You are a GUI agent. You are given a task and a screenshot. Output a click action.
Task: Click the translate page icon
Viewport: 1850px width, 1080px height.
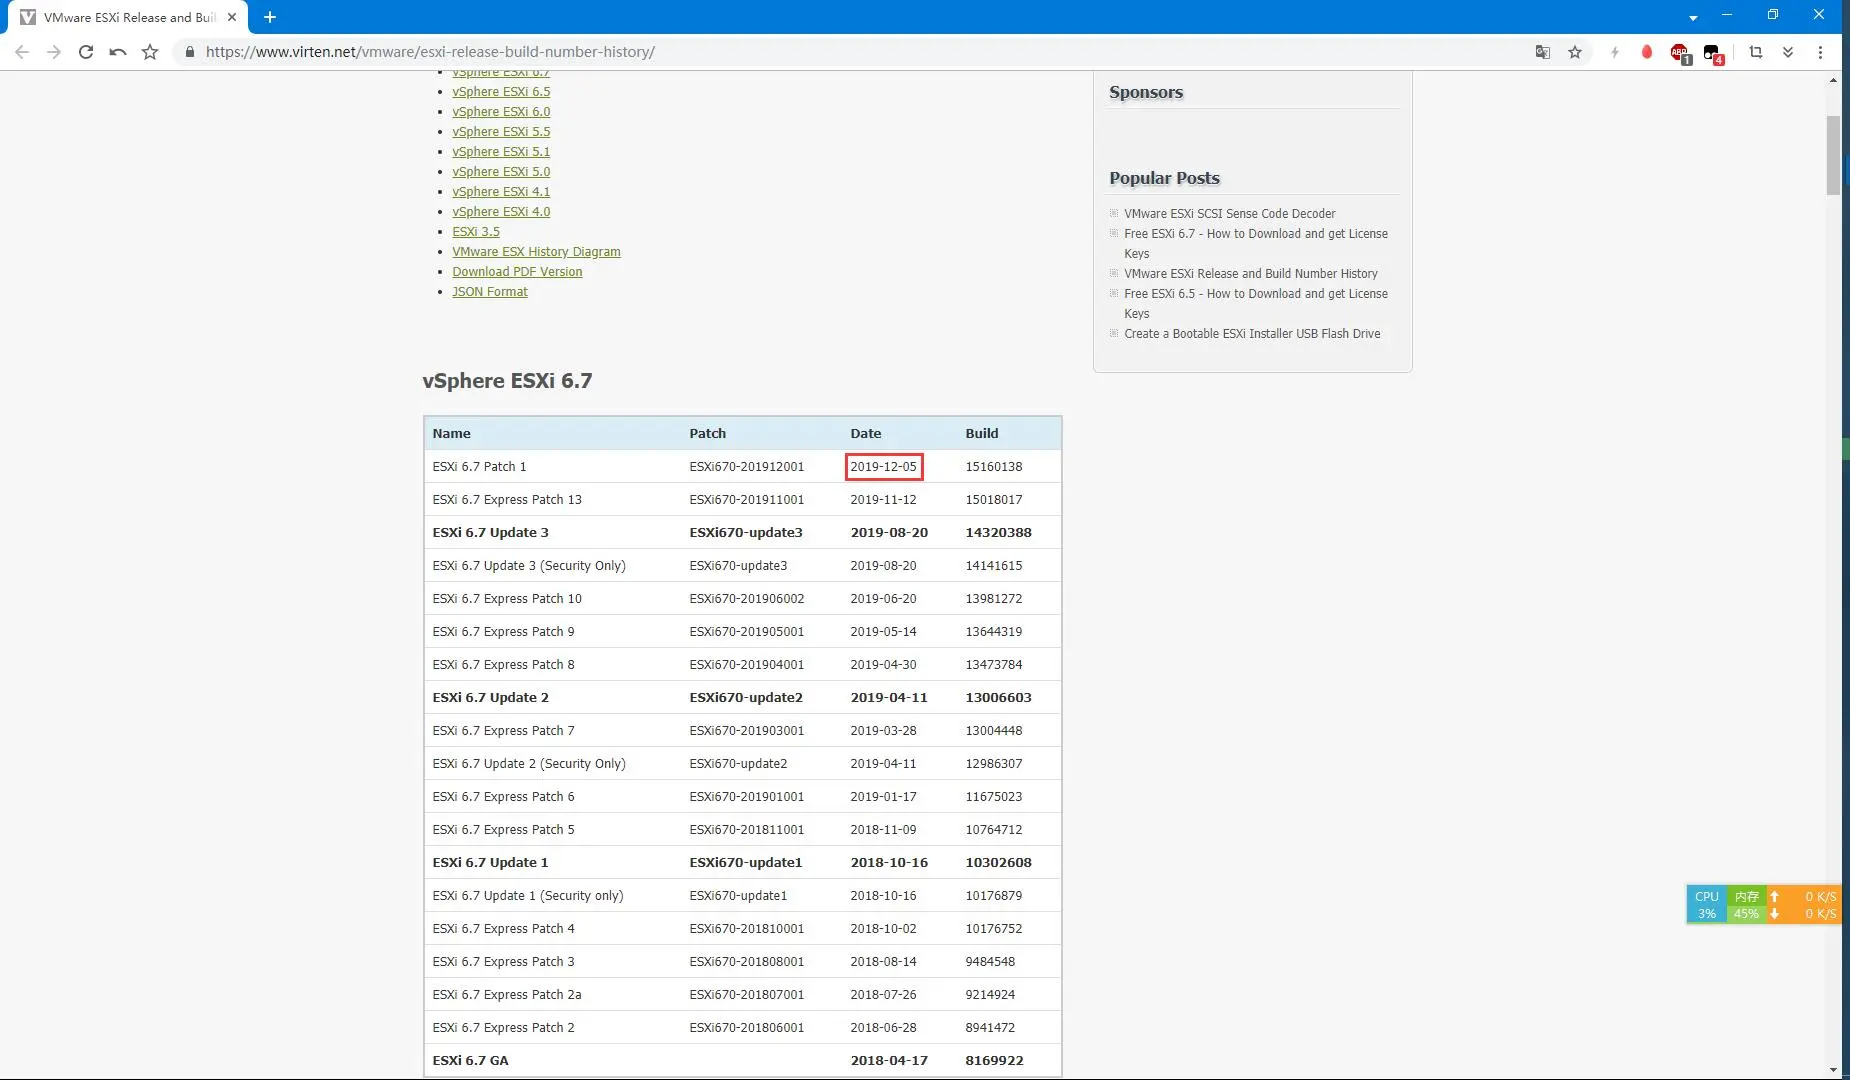(x=1542, y=52)
